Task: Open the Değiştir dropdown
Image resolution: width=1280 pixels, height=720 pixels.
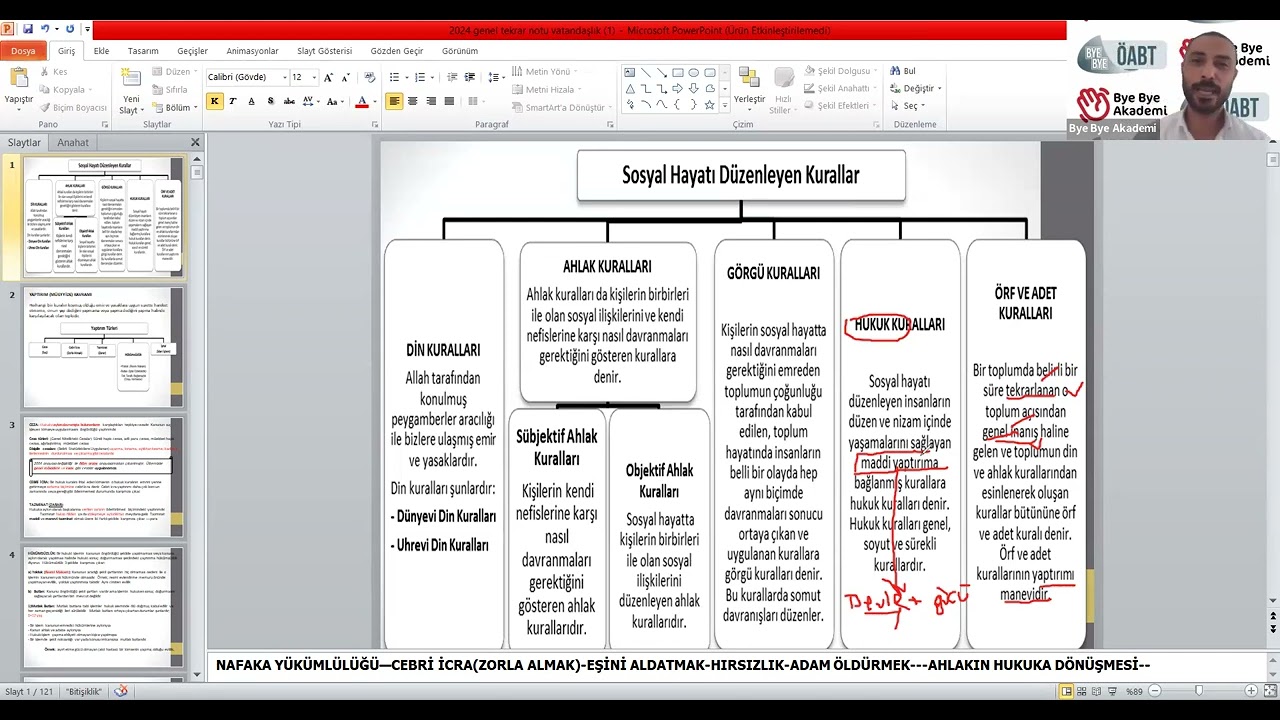Action: 914,88
